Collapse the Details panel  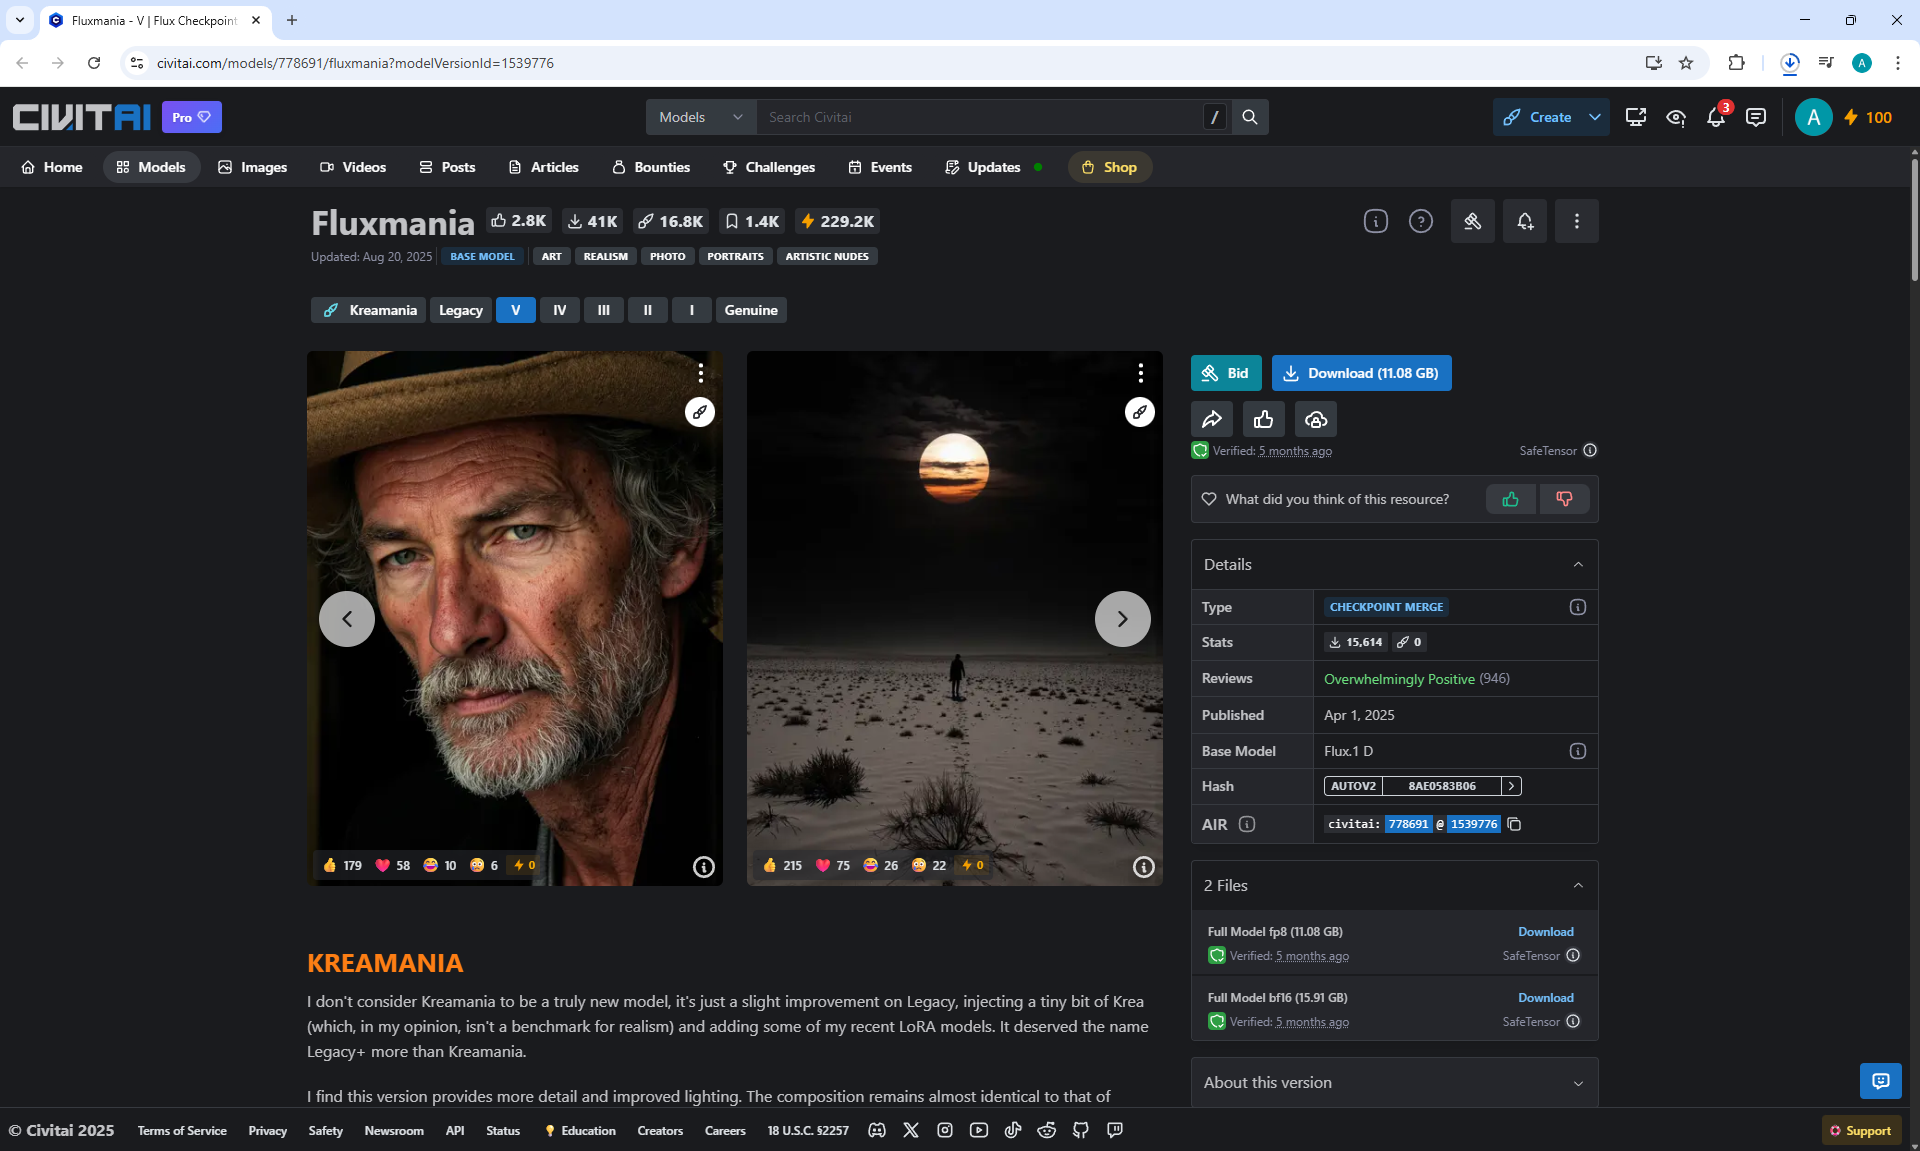pyautogui.click(x=1578, y=564)
